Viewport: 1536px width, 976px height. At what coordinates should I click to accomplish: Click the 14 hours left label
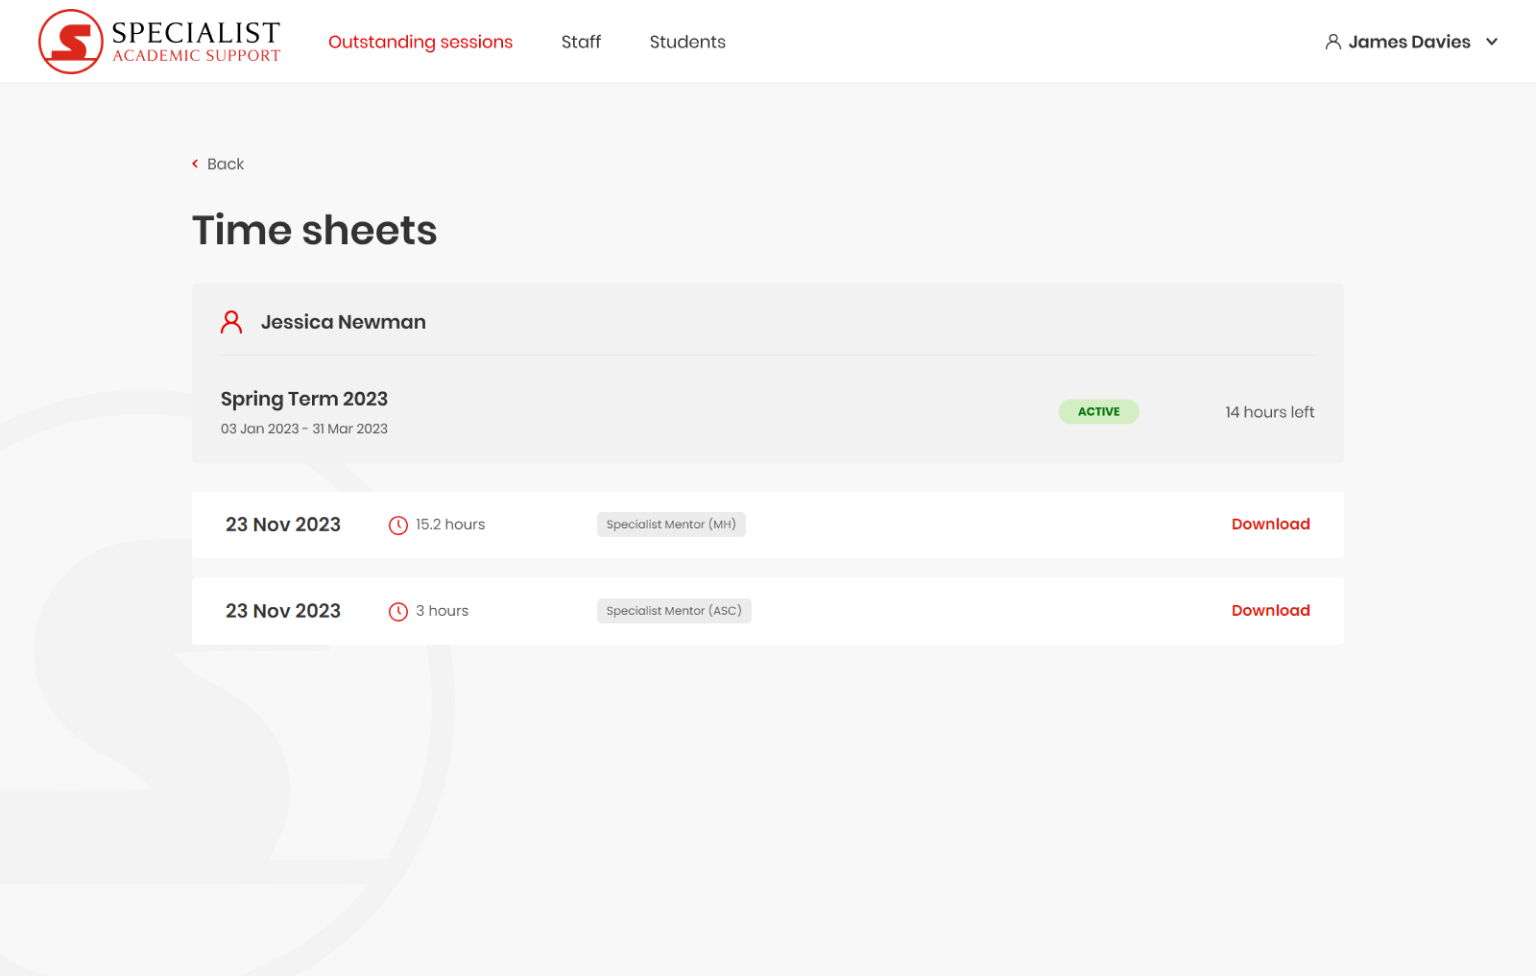[x=1269, y=412]
